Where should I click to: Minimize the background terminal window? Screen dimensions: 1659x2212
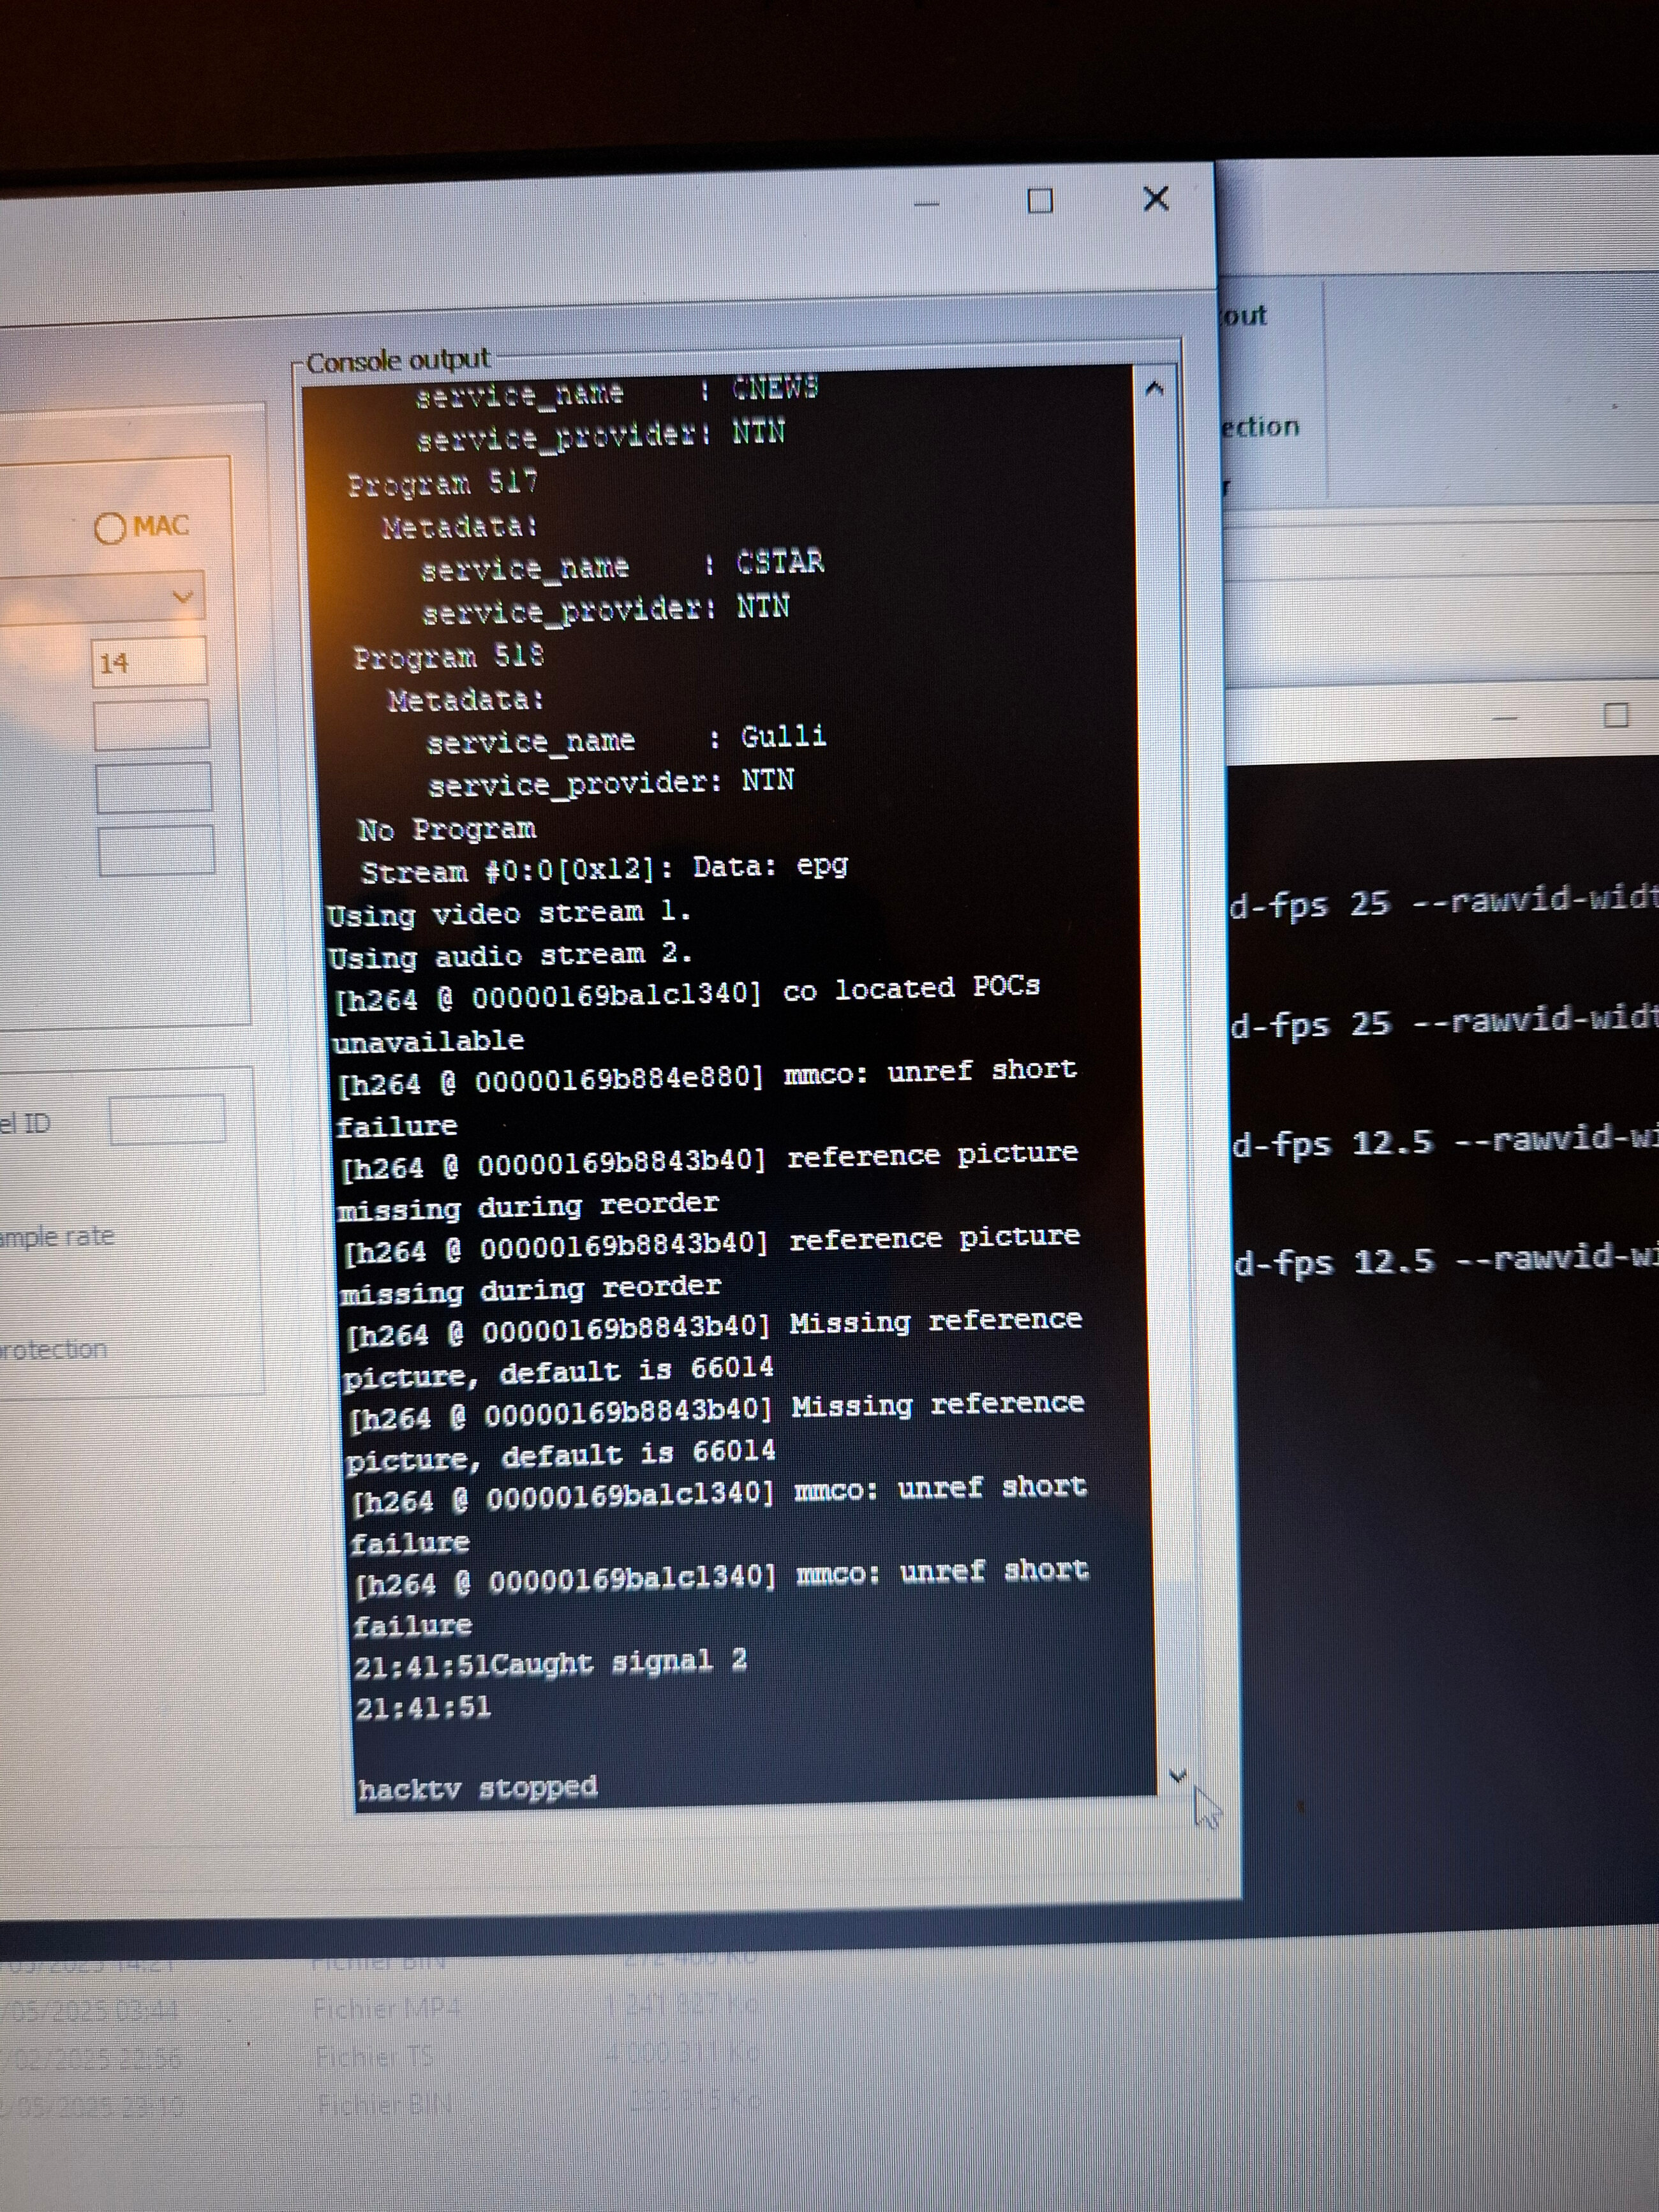tap(1504, 717)
